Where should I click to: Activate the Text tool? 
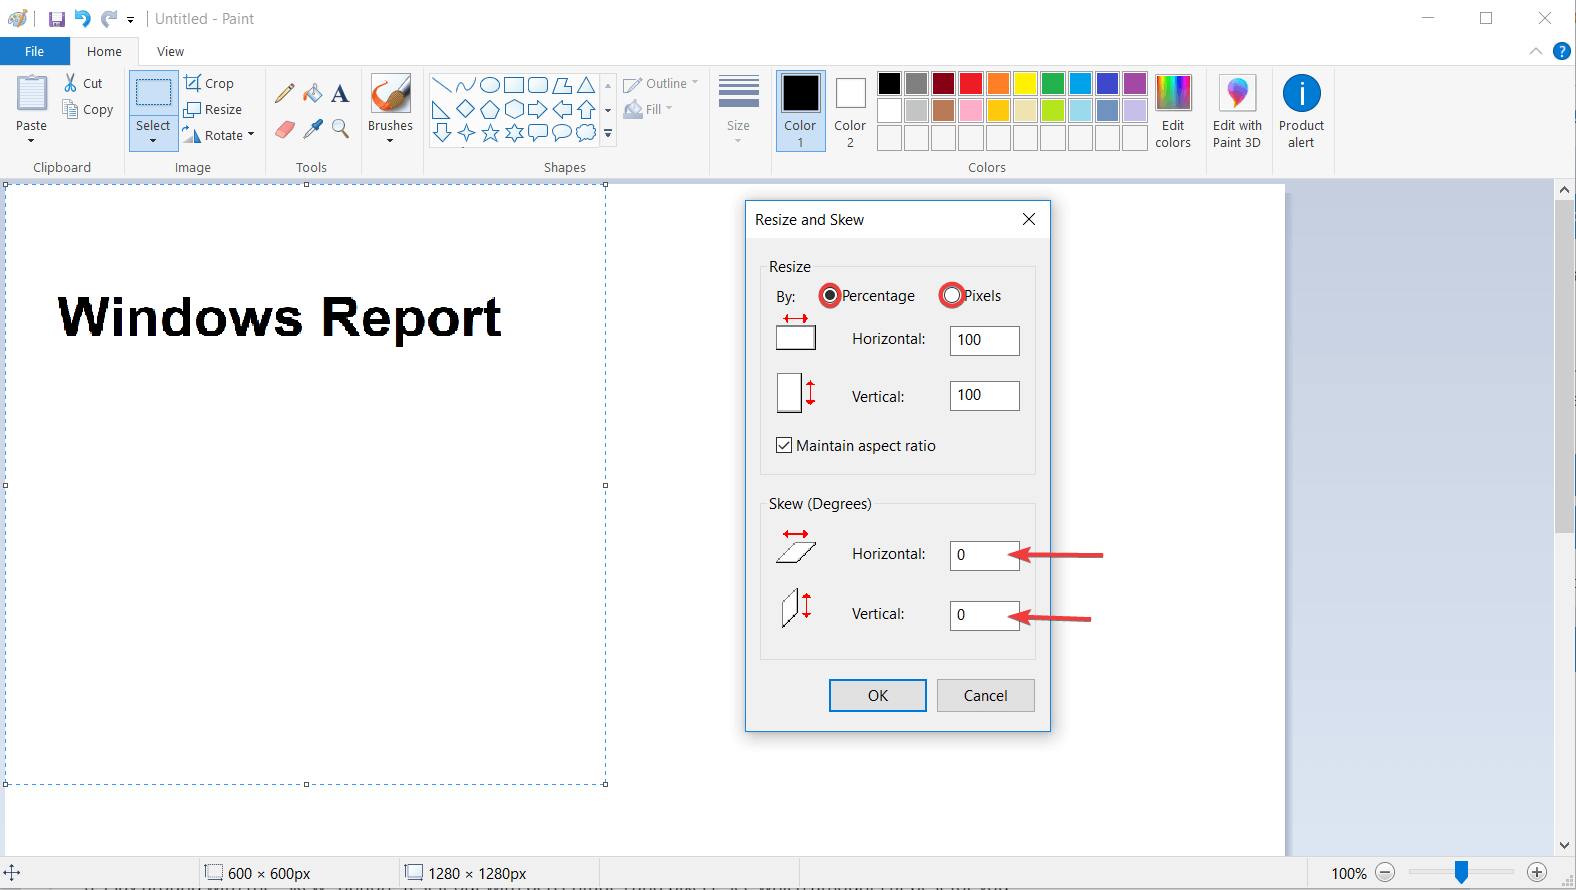pos(340,94)
